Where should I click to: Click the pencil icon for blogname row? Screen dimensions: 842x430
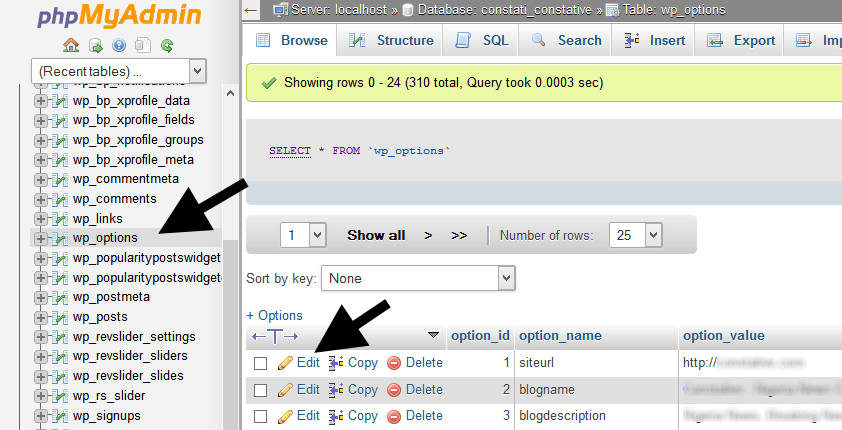click(285, 390)
